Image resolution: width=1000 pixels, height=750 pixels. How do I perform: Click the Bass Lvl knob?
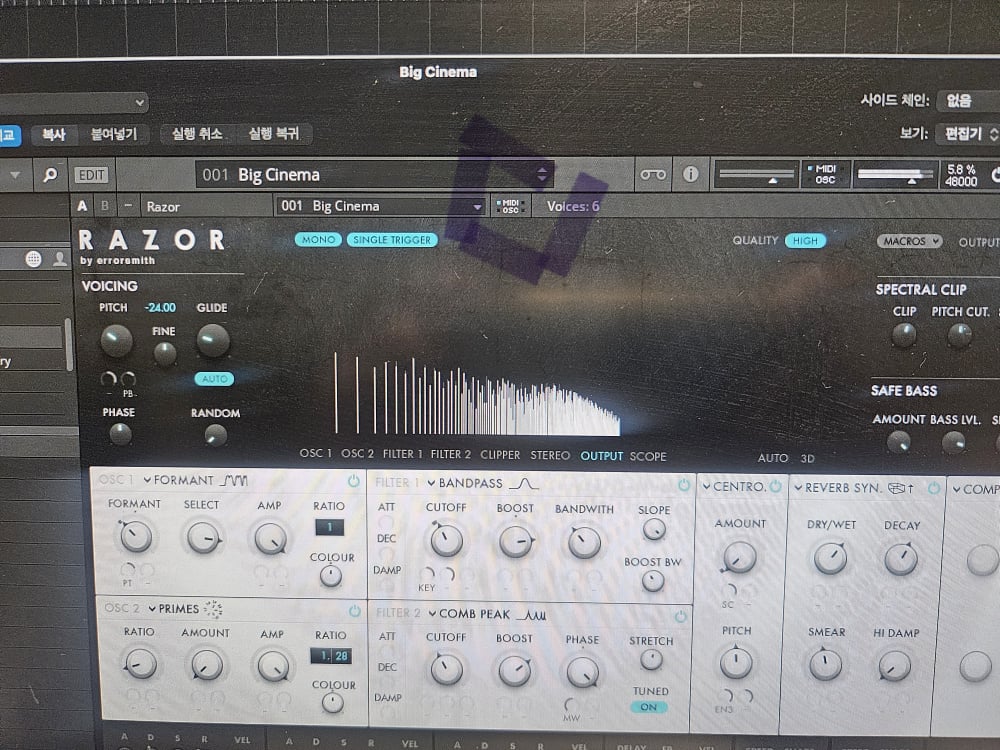953,442
